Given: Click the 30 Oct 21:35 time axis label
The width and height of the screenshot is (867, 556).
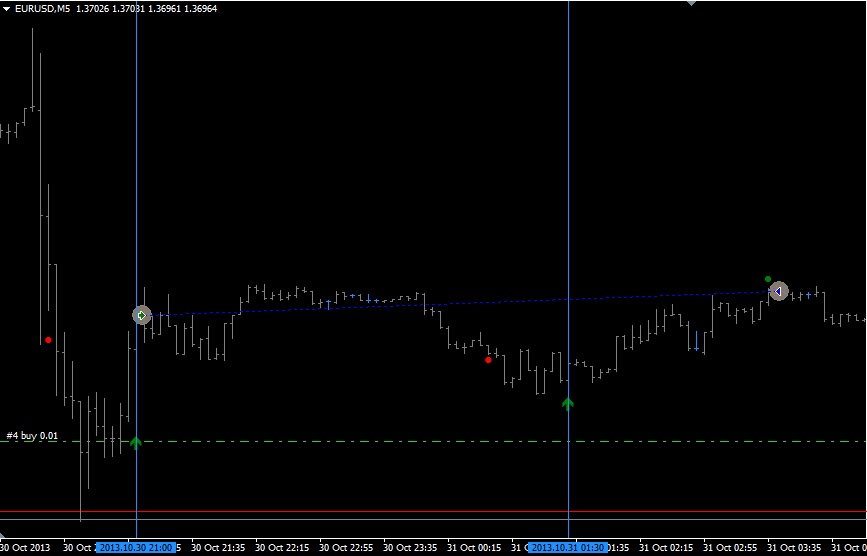Looking at the screenshot, I should tap(218, 548).
